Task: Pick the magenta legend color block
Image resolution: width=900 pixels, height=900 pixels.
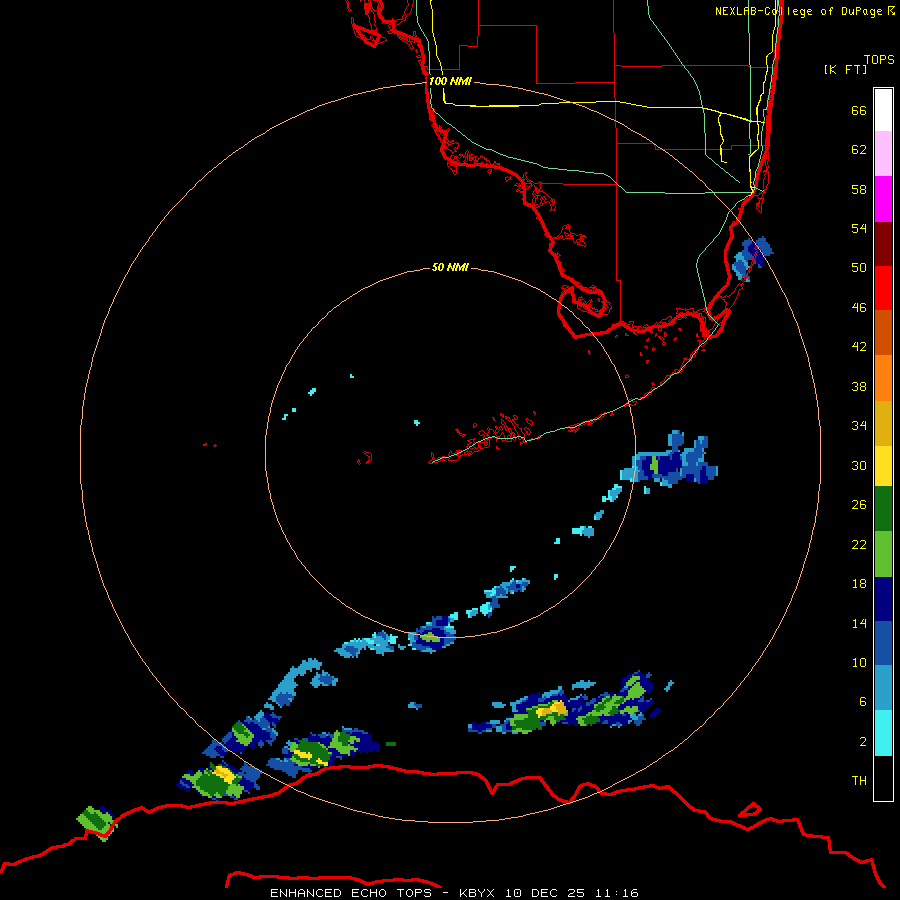Action: [883, 199]
